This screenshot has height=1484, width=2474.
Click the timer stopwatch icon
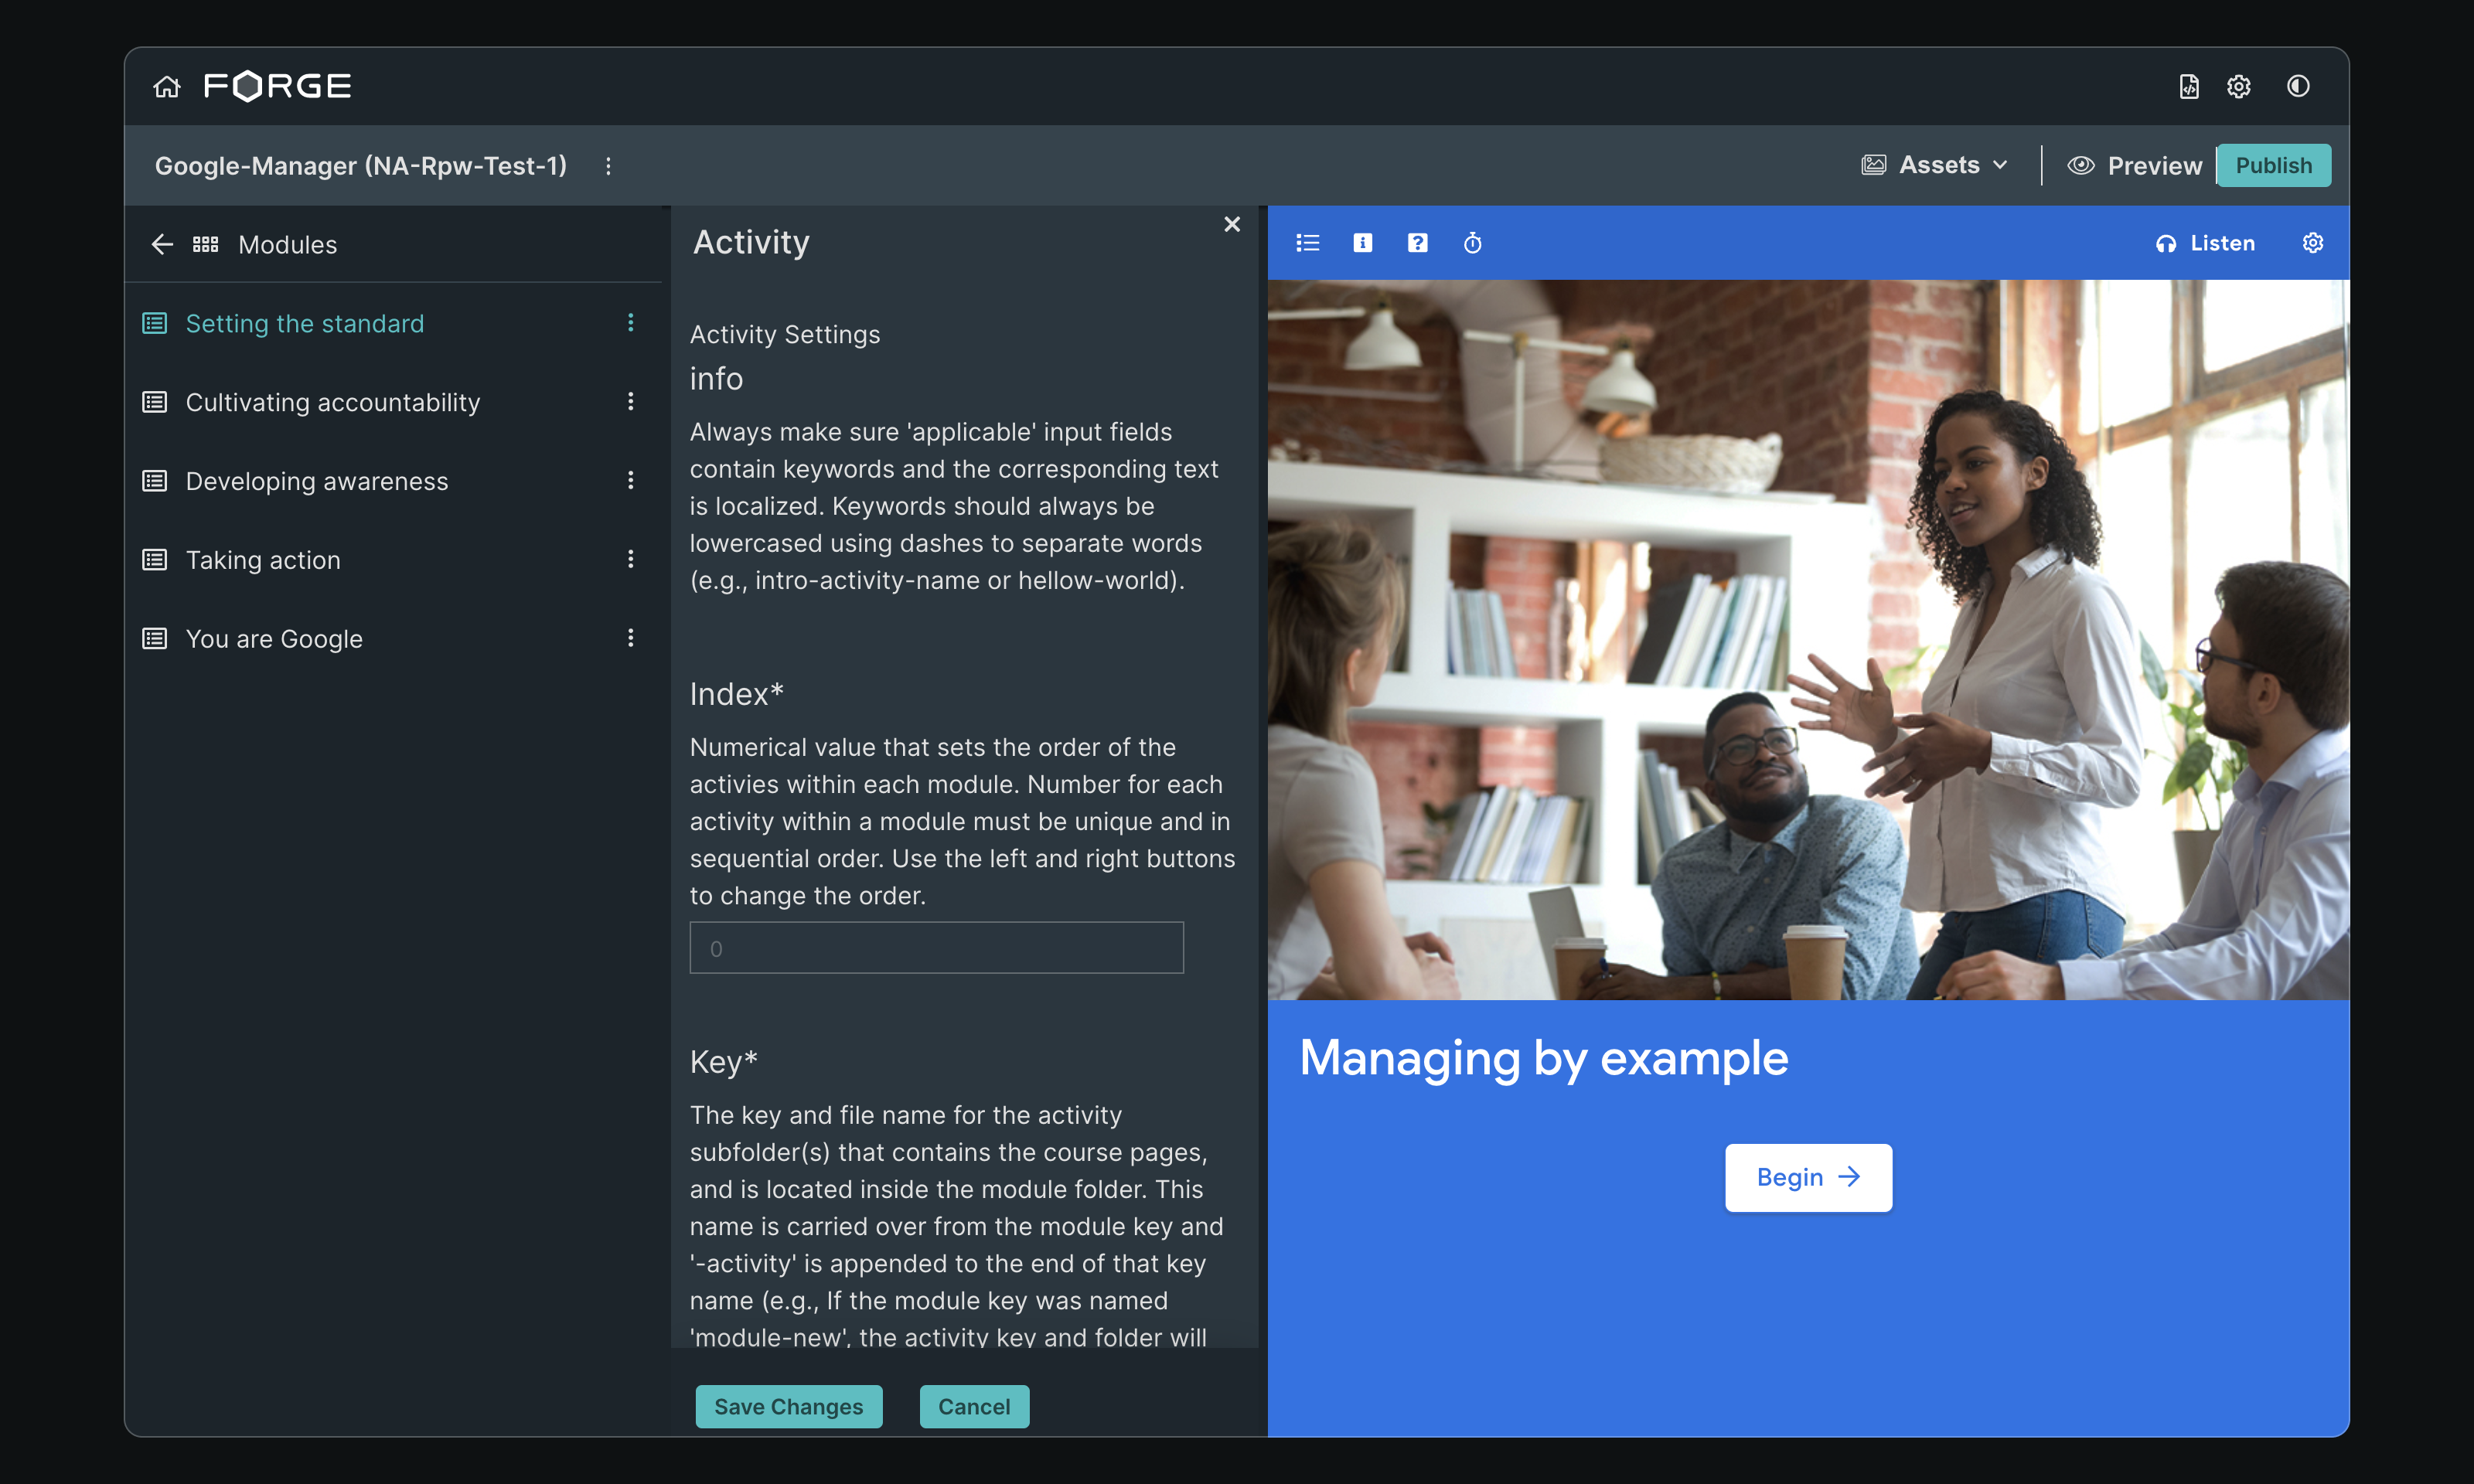tap(1472, 243)
